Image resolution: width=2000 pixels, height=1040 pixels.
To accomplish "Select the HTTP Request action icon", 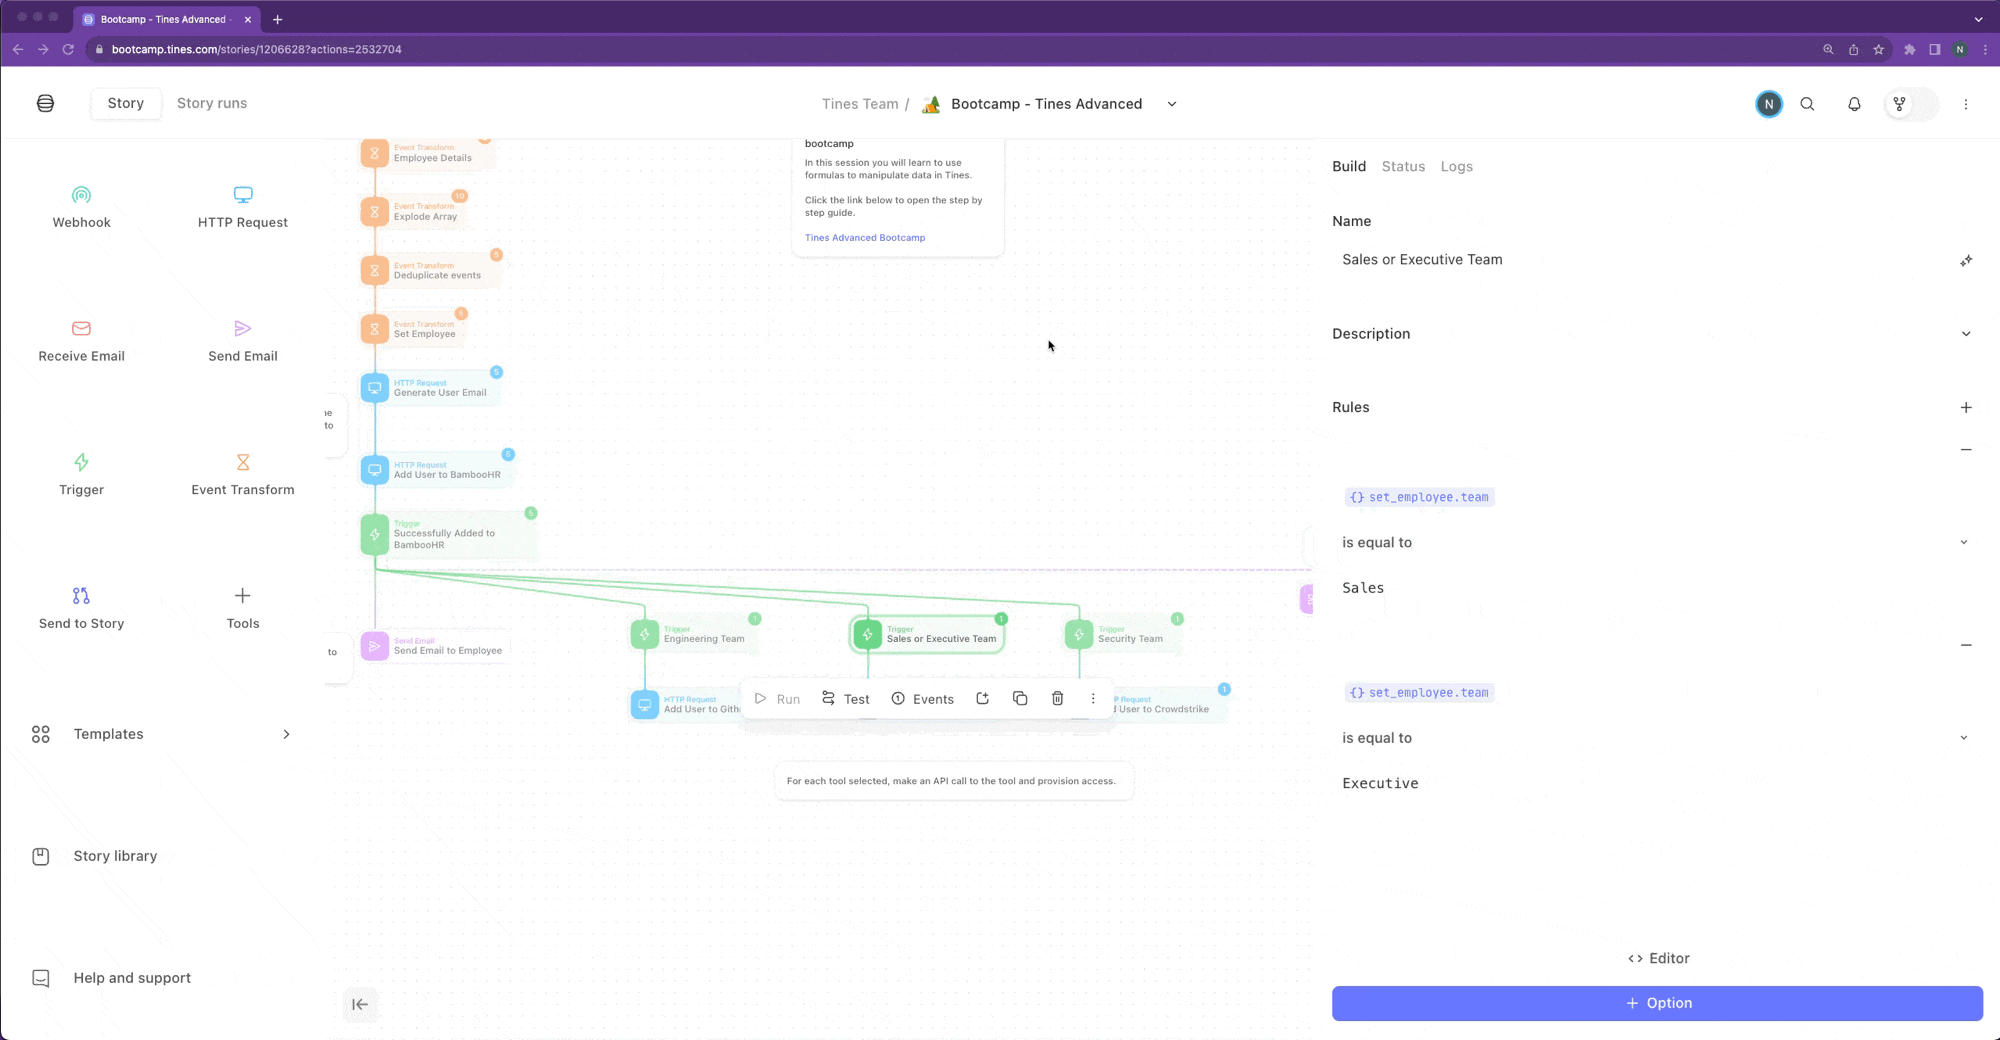I will [x=243, y=195].
